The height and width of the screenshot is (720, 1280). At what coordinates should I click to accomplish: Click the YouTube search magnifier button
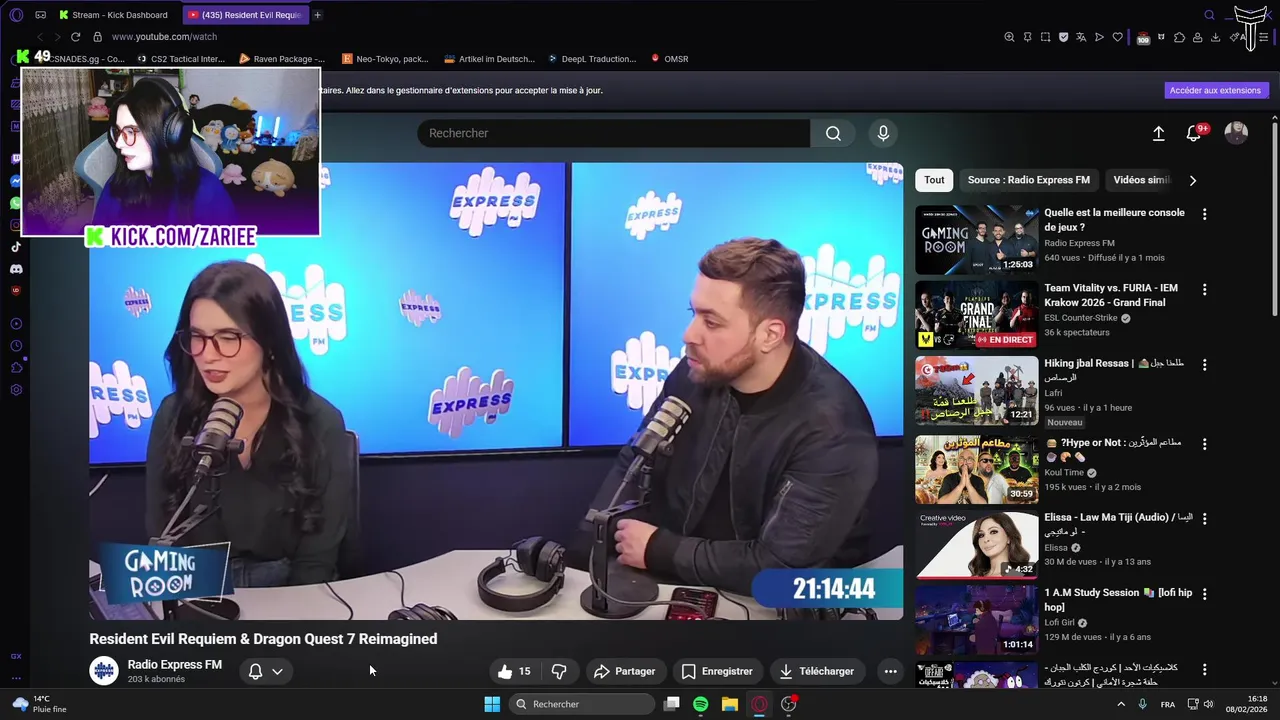coord(833,133)
